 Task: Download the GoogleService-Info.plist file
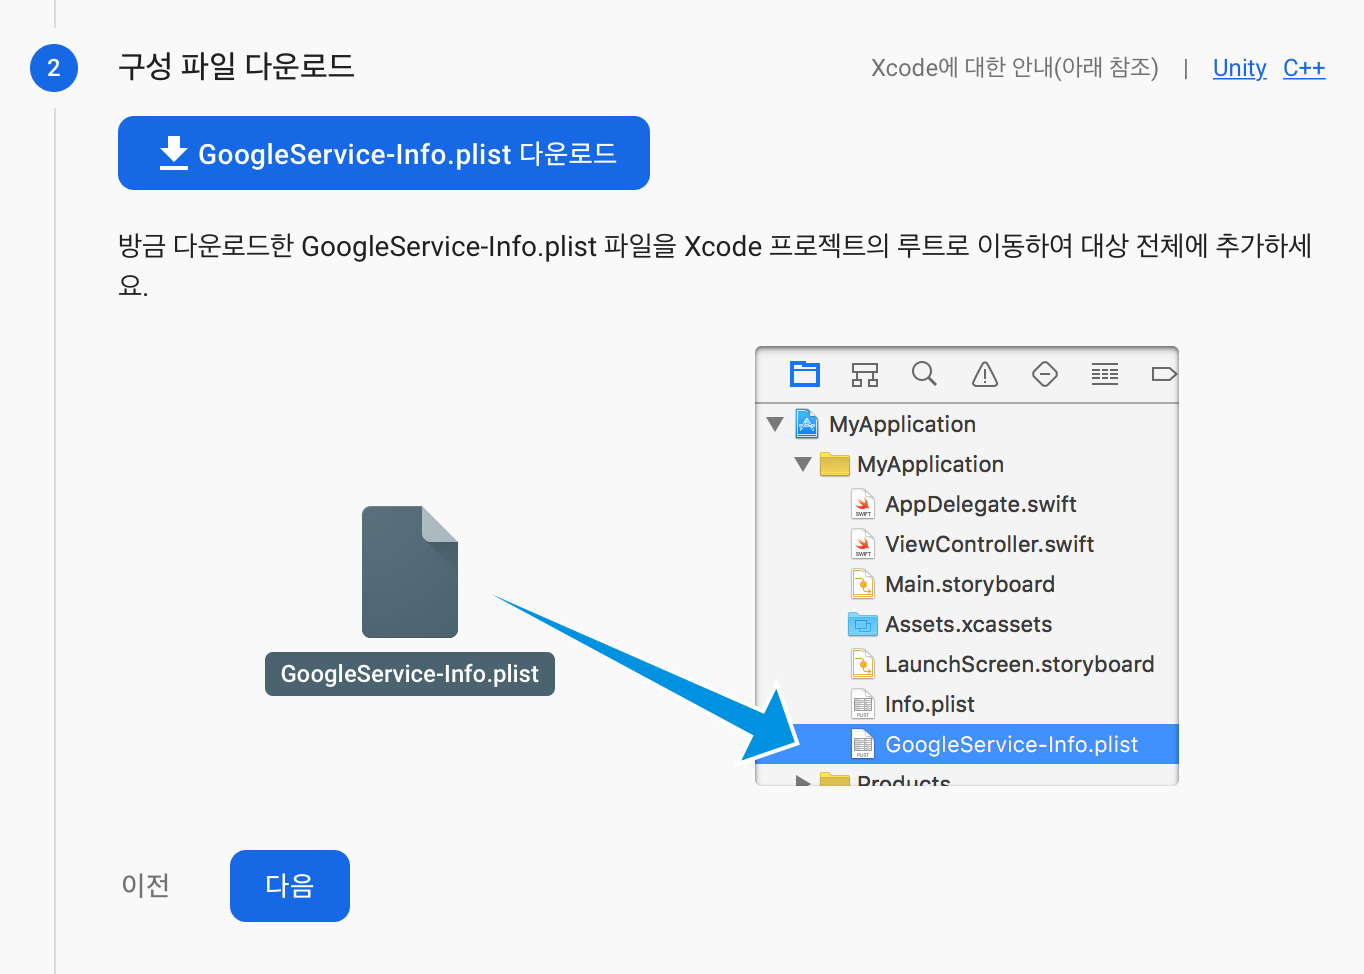pos(384,153)
